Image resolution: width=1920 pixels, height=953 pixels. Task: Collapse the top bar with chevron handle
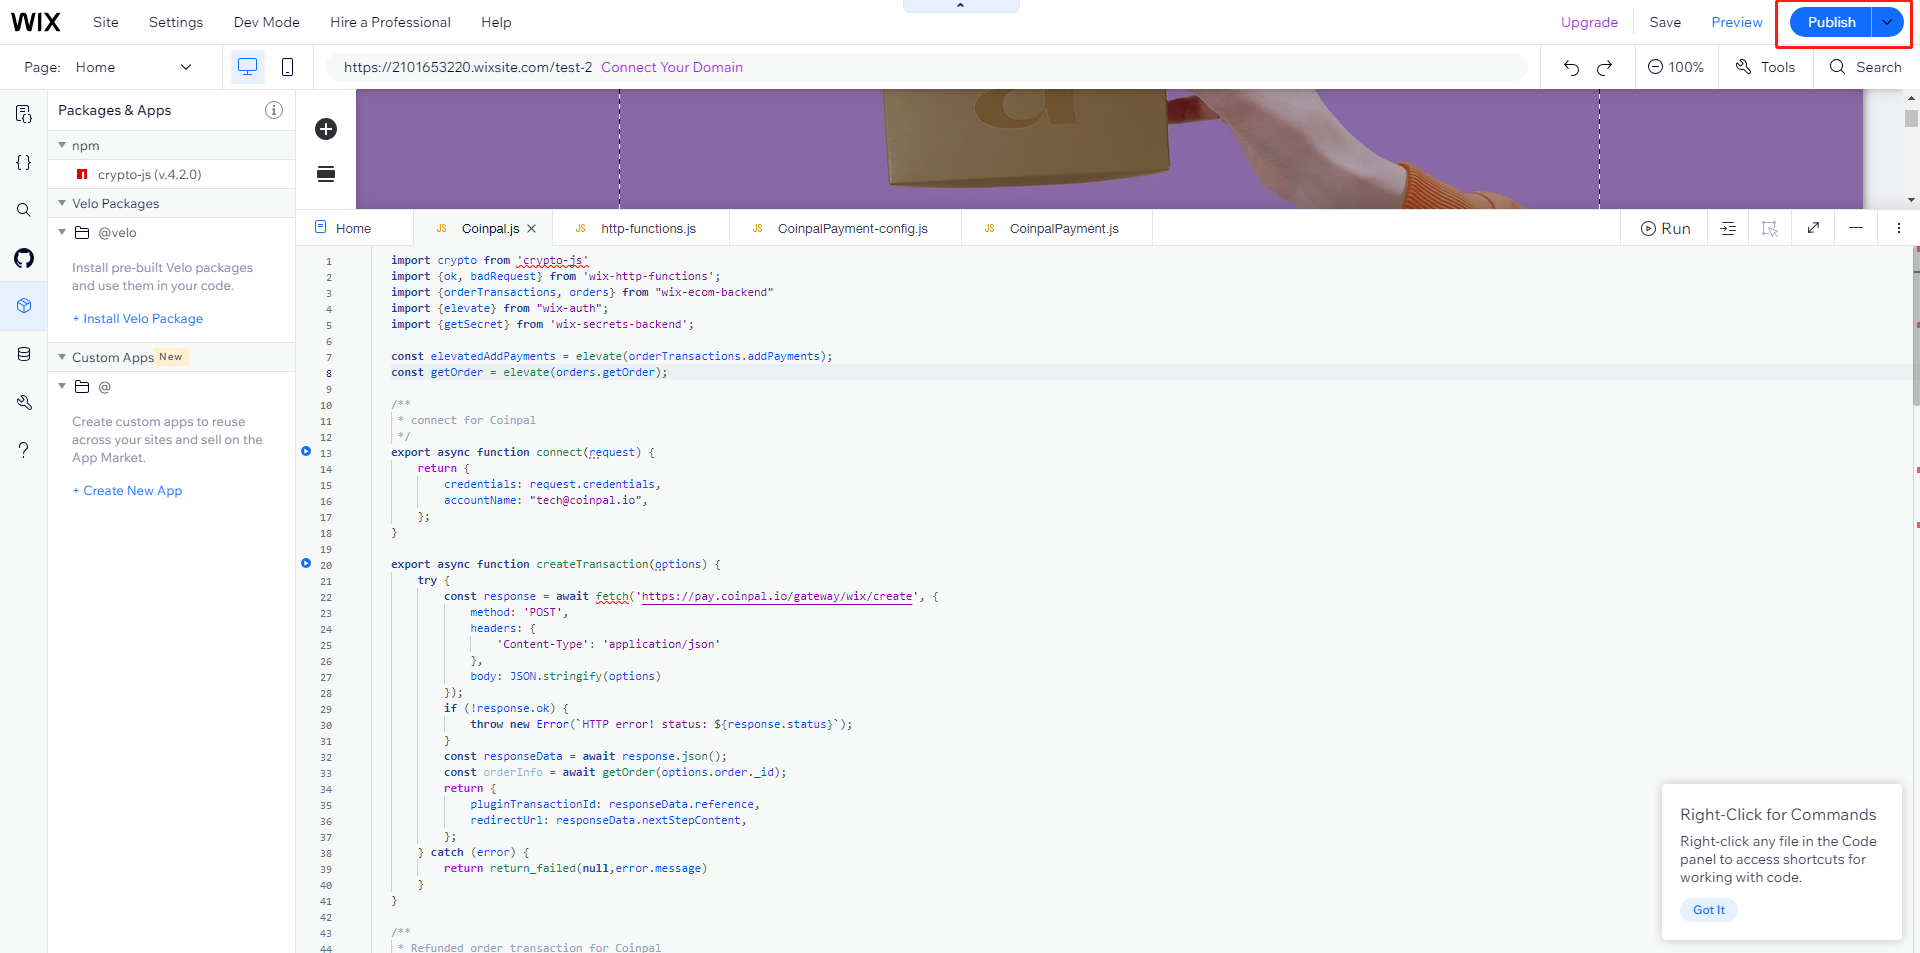(x=960, y=6)
